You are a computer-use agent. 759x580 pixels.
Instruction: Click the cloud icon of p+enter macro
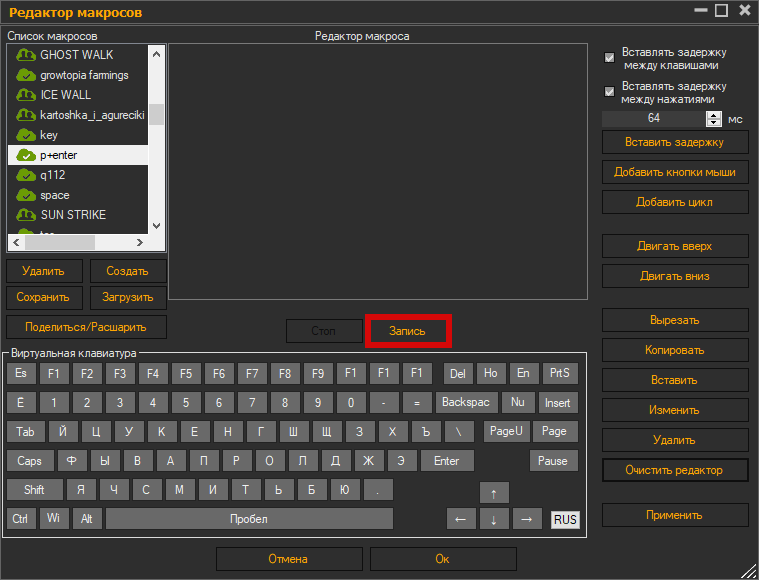[x=26, y=155]
